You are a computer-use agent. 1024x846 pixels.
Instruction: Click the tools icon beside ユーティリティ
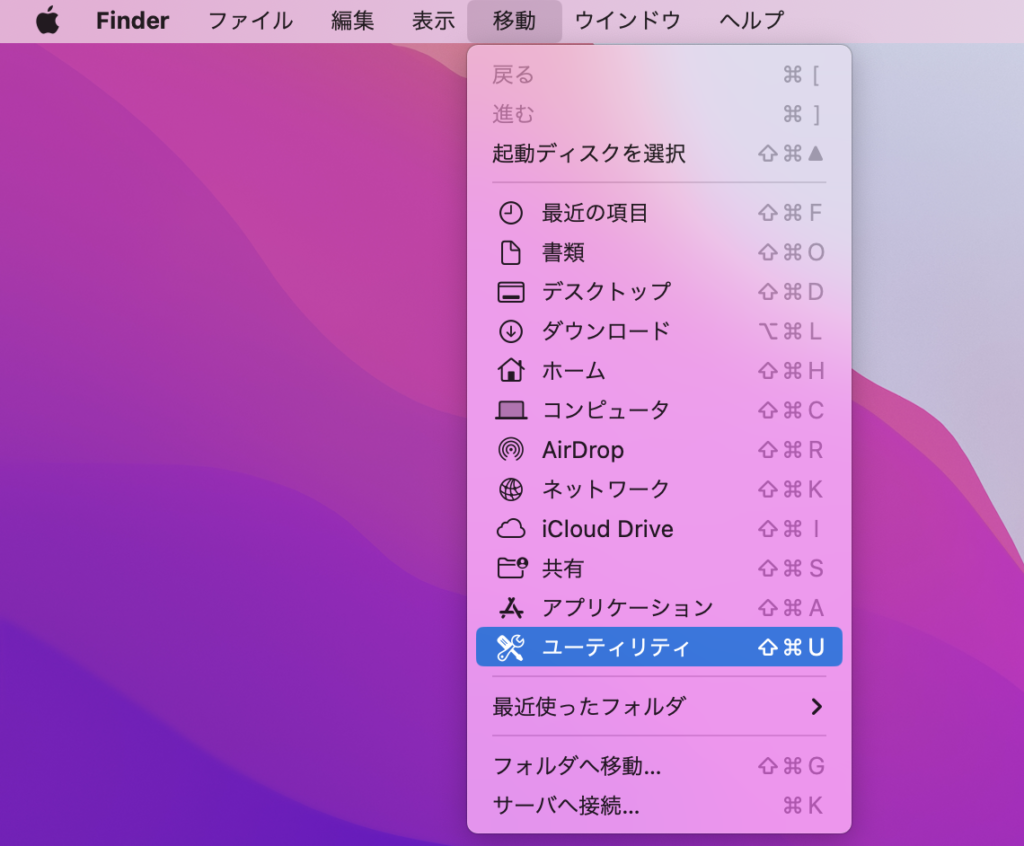(x=510, y=647)
